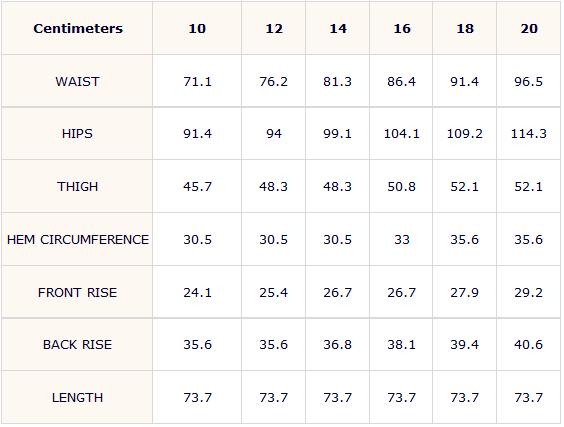Click thigh value 50.8 for size 16
Viewport: 564px width, 427px height.
pyautogui.click(x=401, y=187)
